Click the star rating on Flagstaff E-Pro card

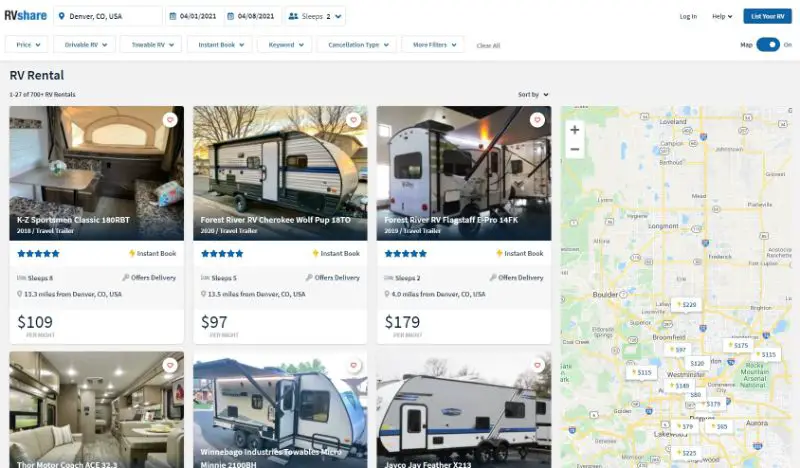pyautogui.click(x=406, y=254)
